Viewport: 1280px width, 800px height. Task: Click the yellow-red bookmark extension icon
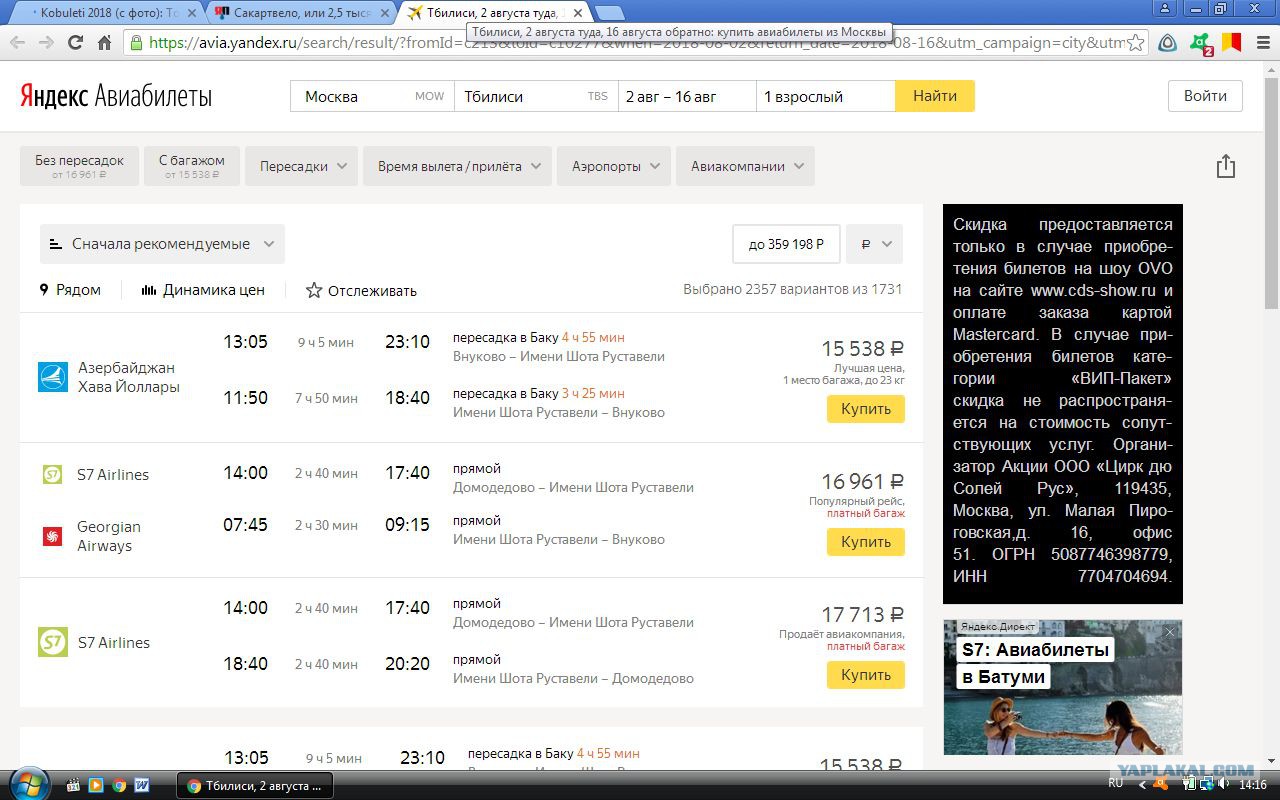(1231, 42)
